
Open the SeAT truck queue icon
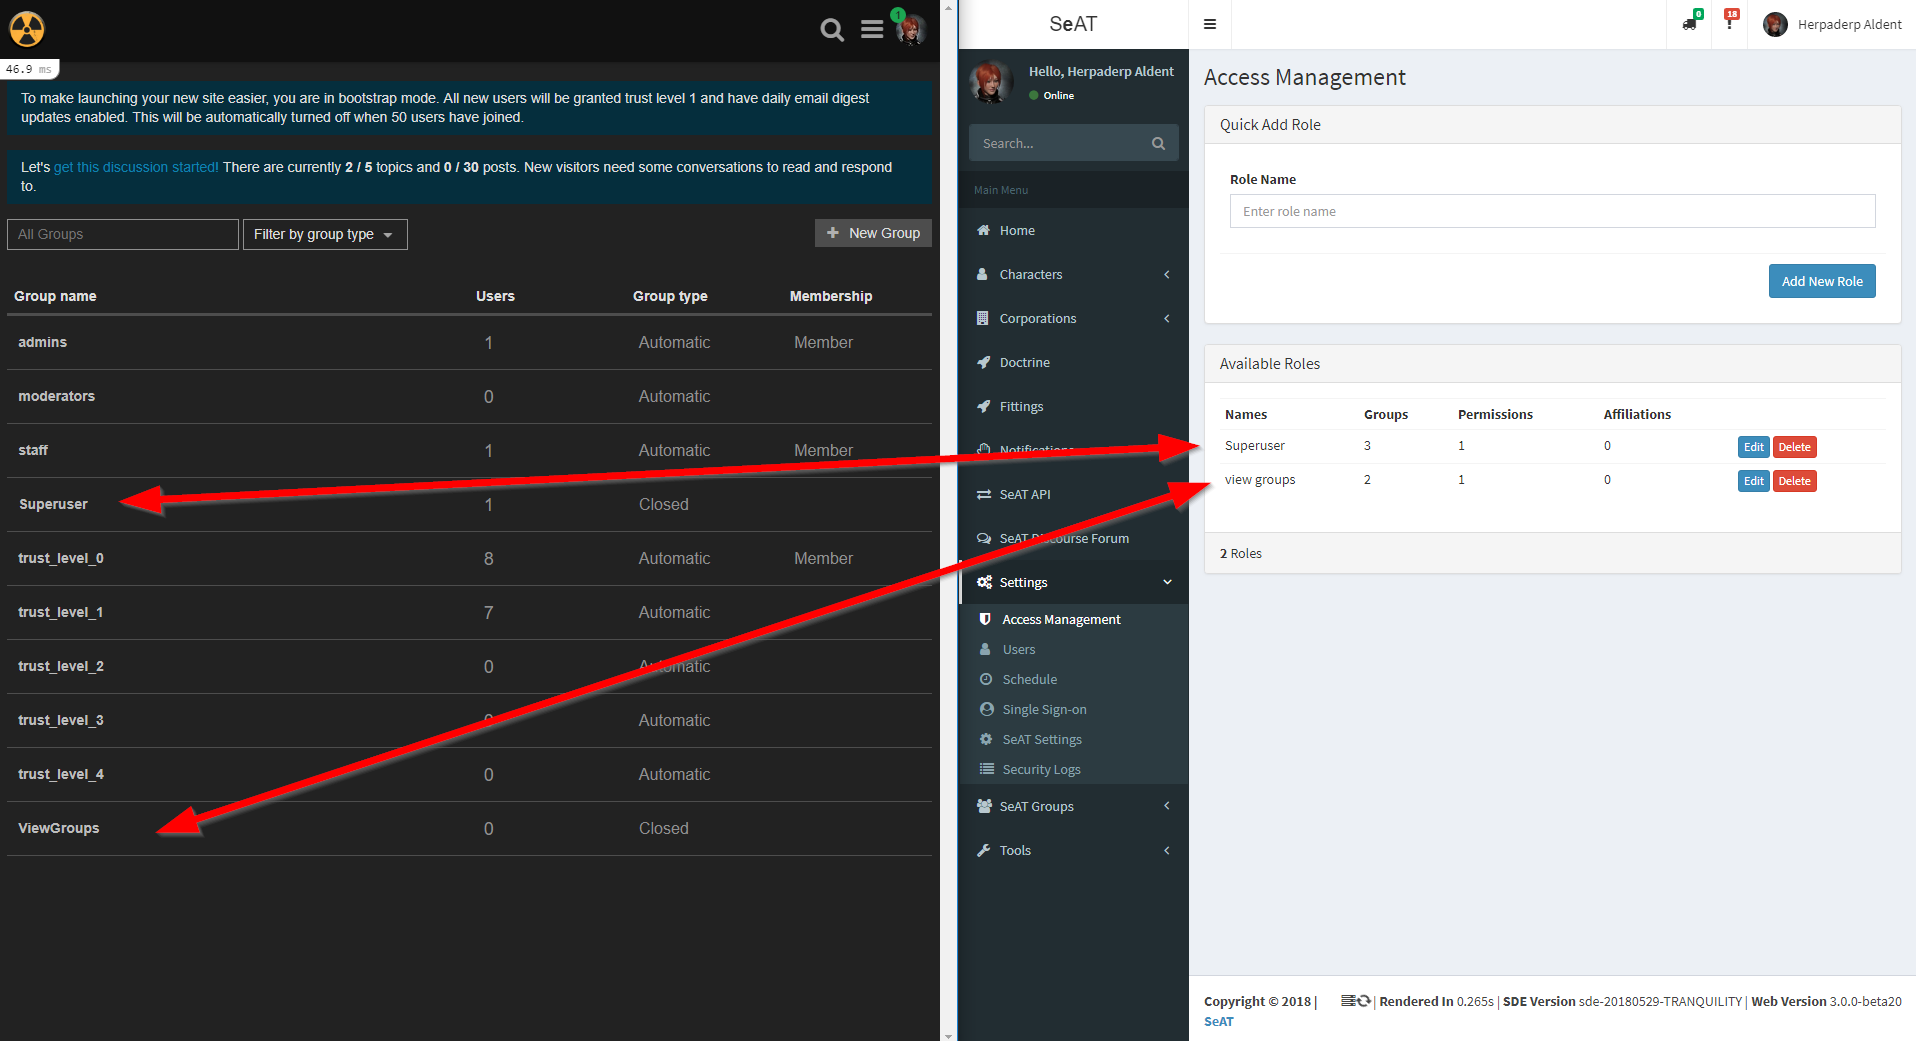1690,23
